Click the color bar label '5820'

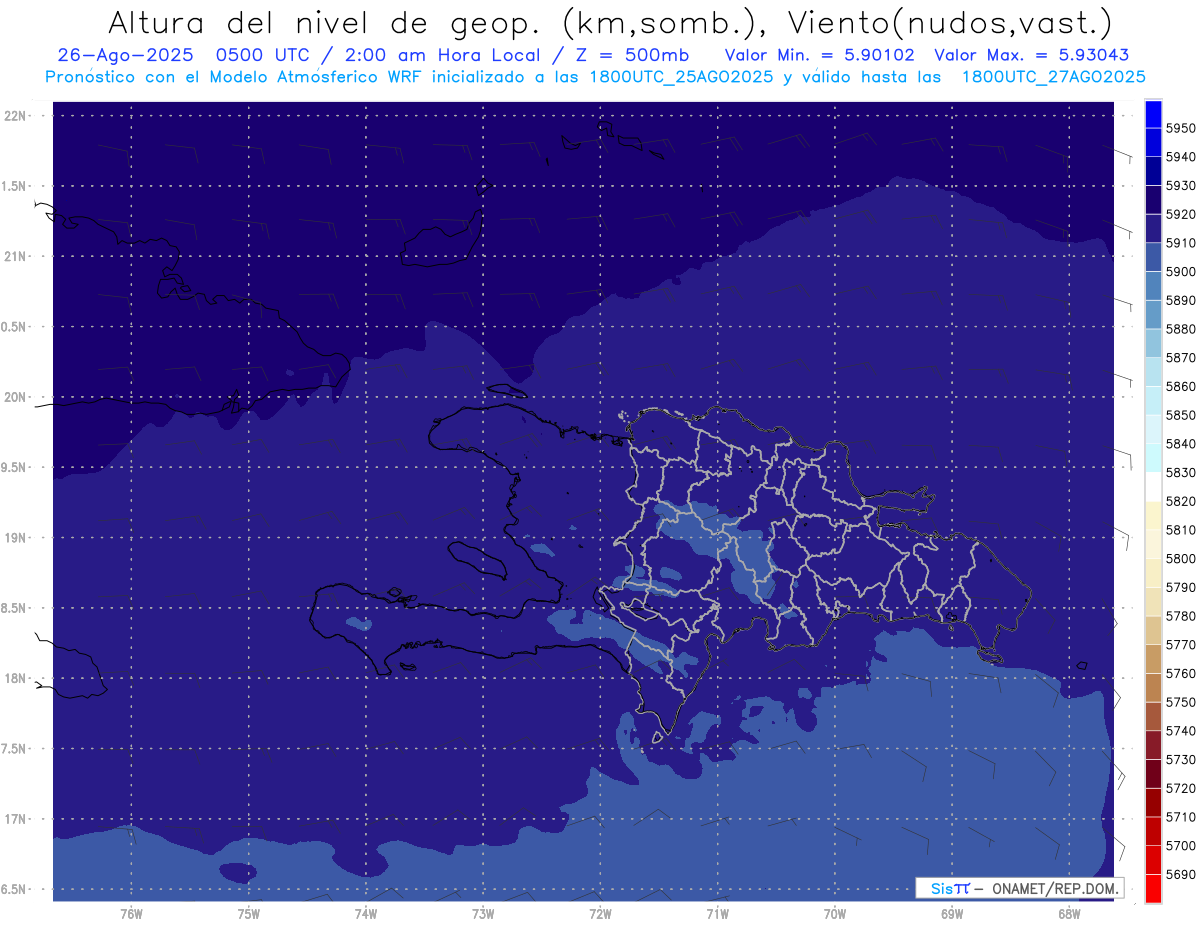click(x=1180, y=501)
